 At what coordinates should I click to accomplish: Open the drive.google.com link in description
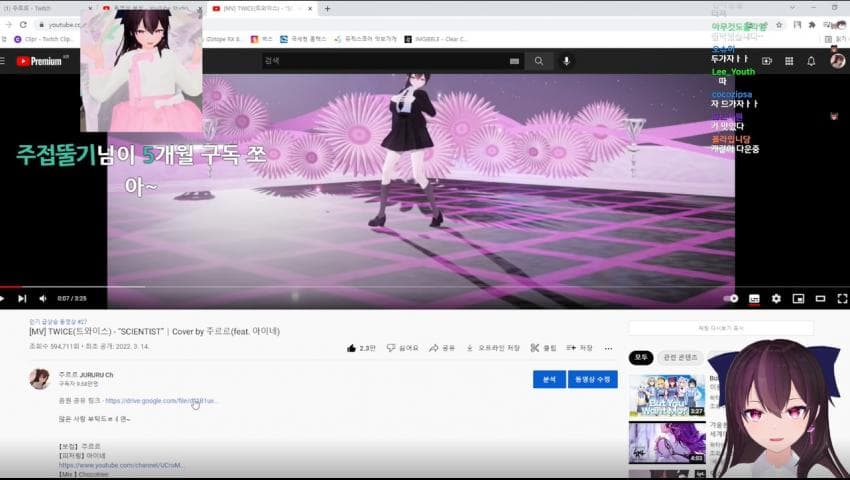click(162, 401)
